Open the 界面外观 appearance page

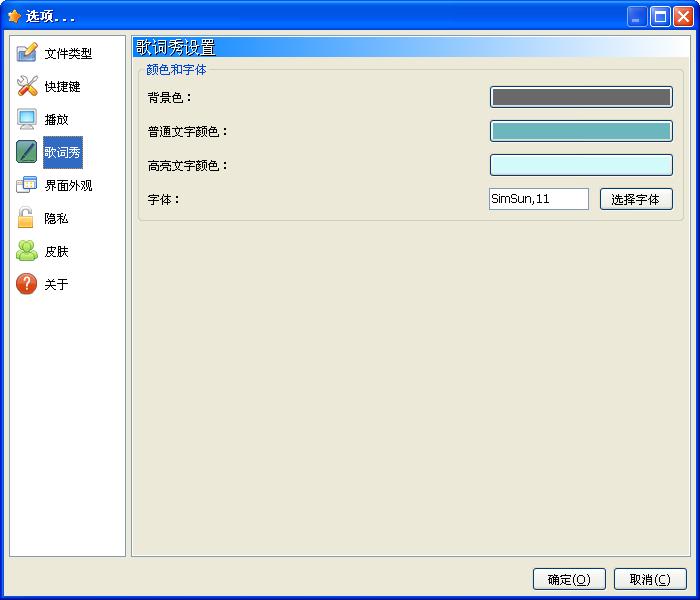coord(68,186)
